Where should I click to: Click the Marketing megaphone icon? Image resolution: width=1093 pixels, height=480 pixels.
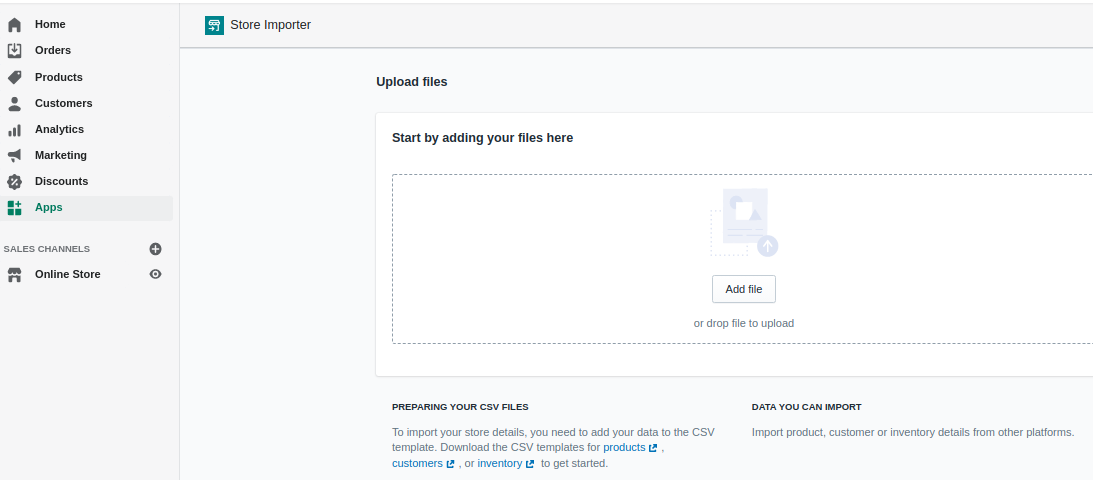click(14, 156)
